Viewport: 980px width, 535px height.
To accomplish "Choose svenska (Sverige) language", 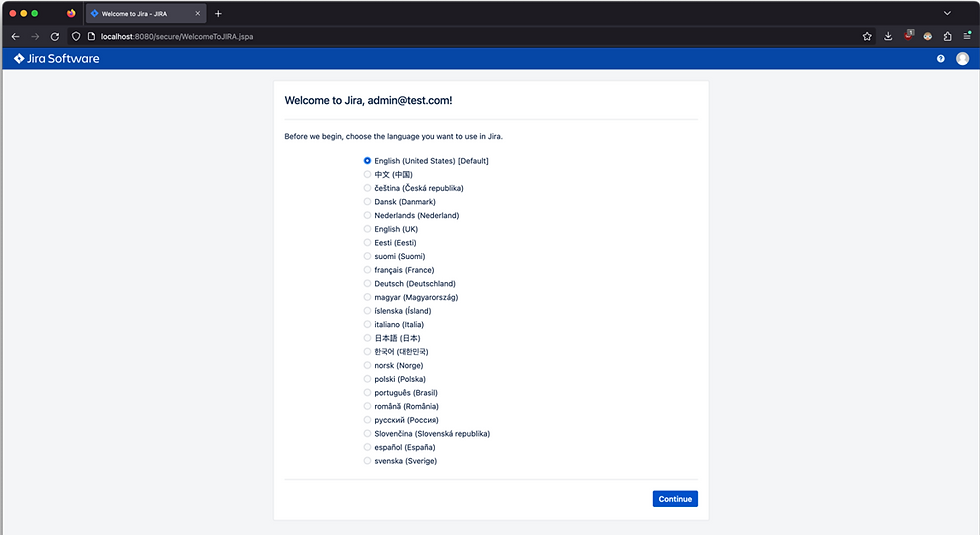I will 368,461.
